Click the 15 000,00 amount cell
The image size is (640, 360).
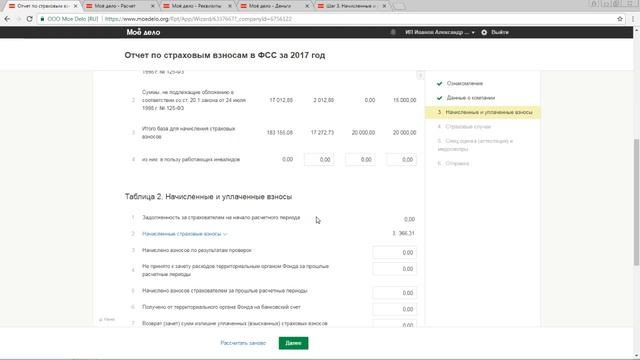[x=404, y=100]
